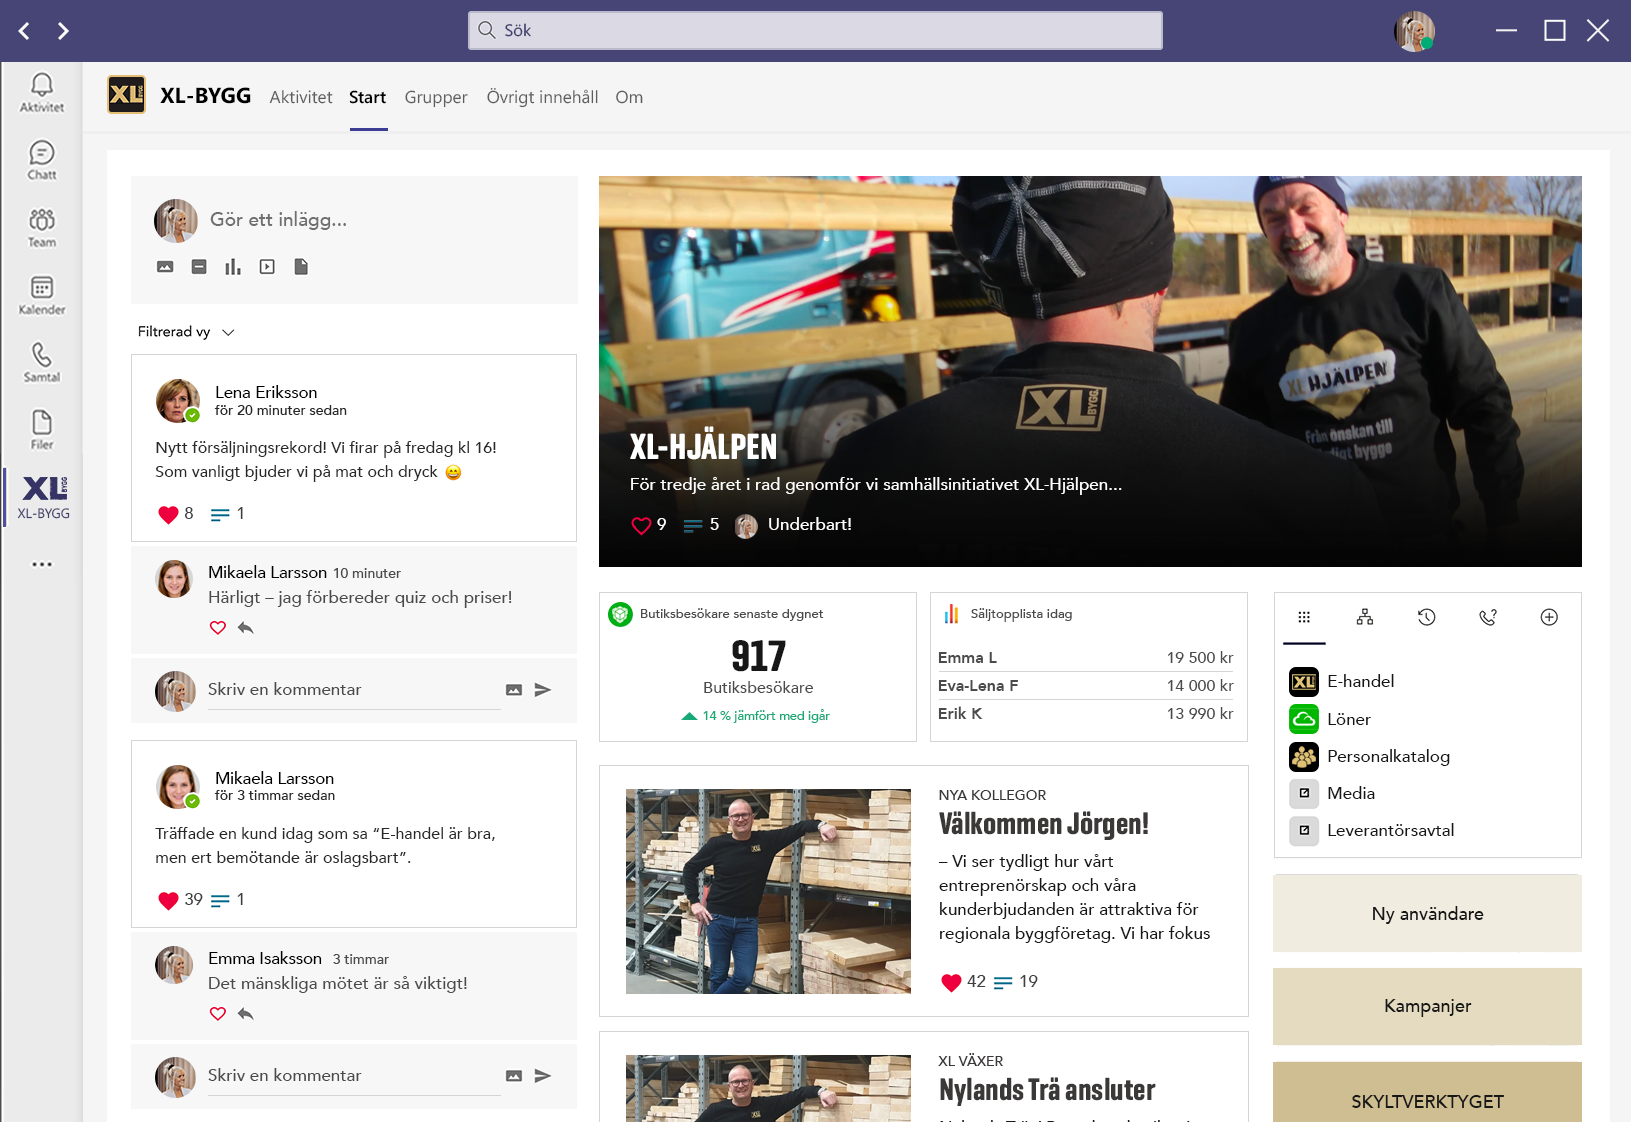Open Nylands Trä ansluter article title

click(1047, 1090)
